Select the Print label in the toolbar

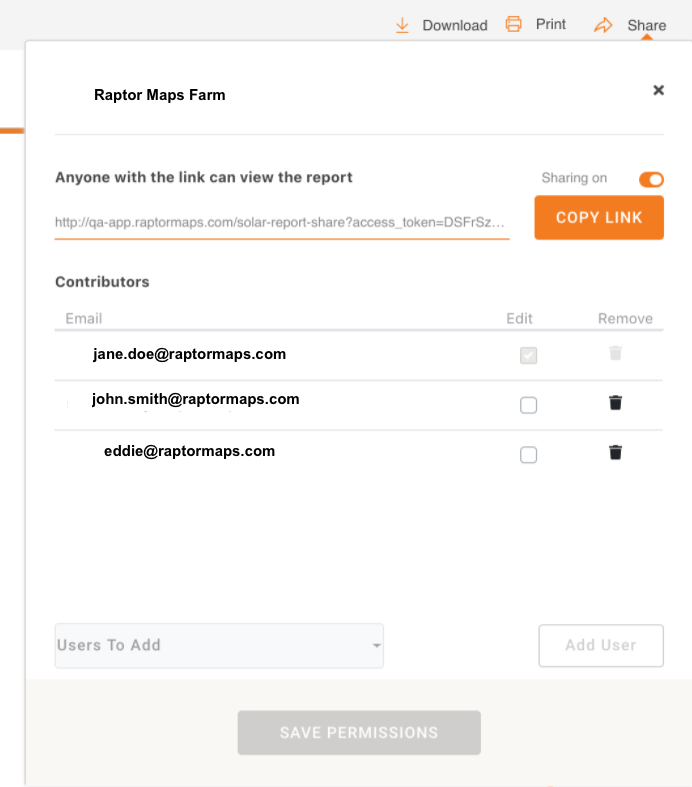click(x=550, y=24)
